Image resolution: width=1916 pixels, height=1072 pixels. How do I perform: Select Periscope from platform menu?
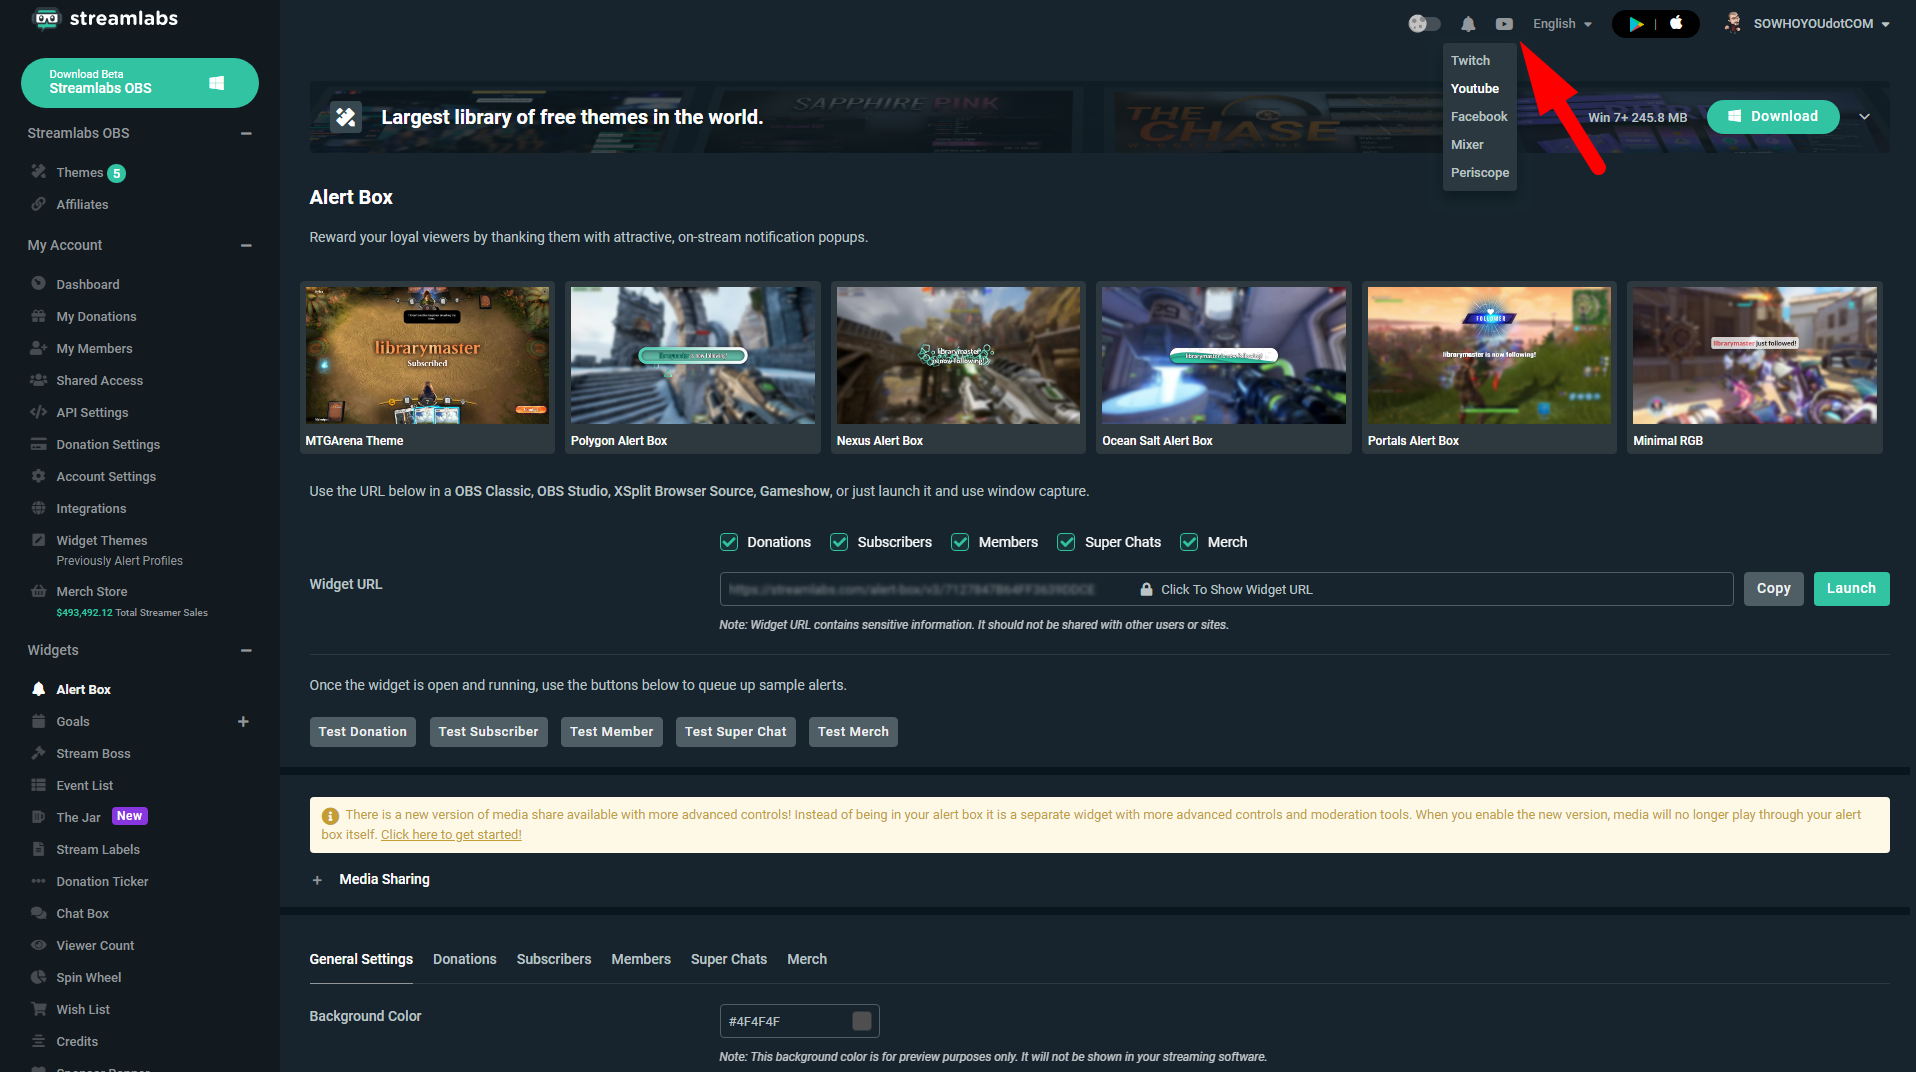(1480, 172)
